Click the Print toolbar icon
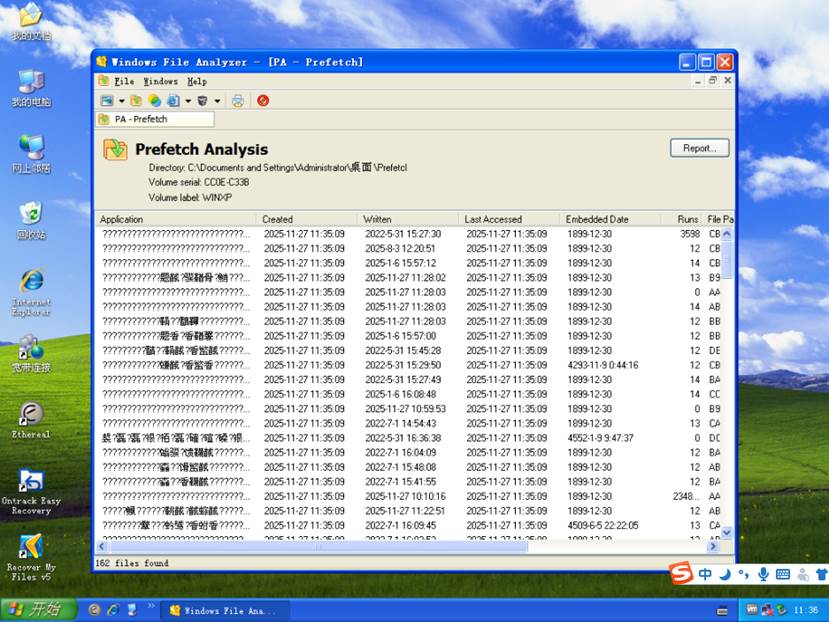This screenshot has height=622, width=829. 238,100
